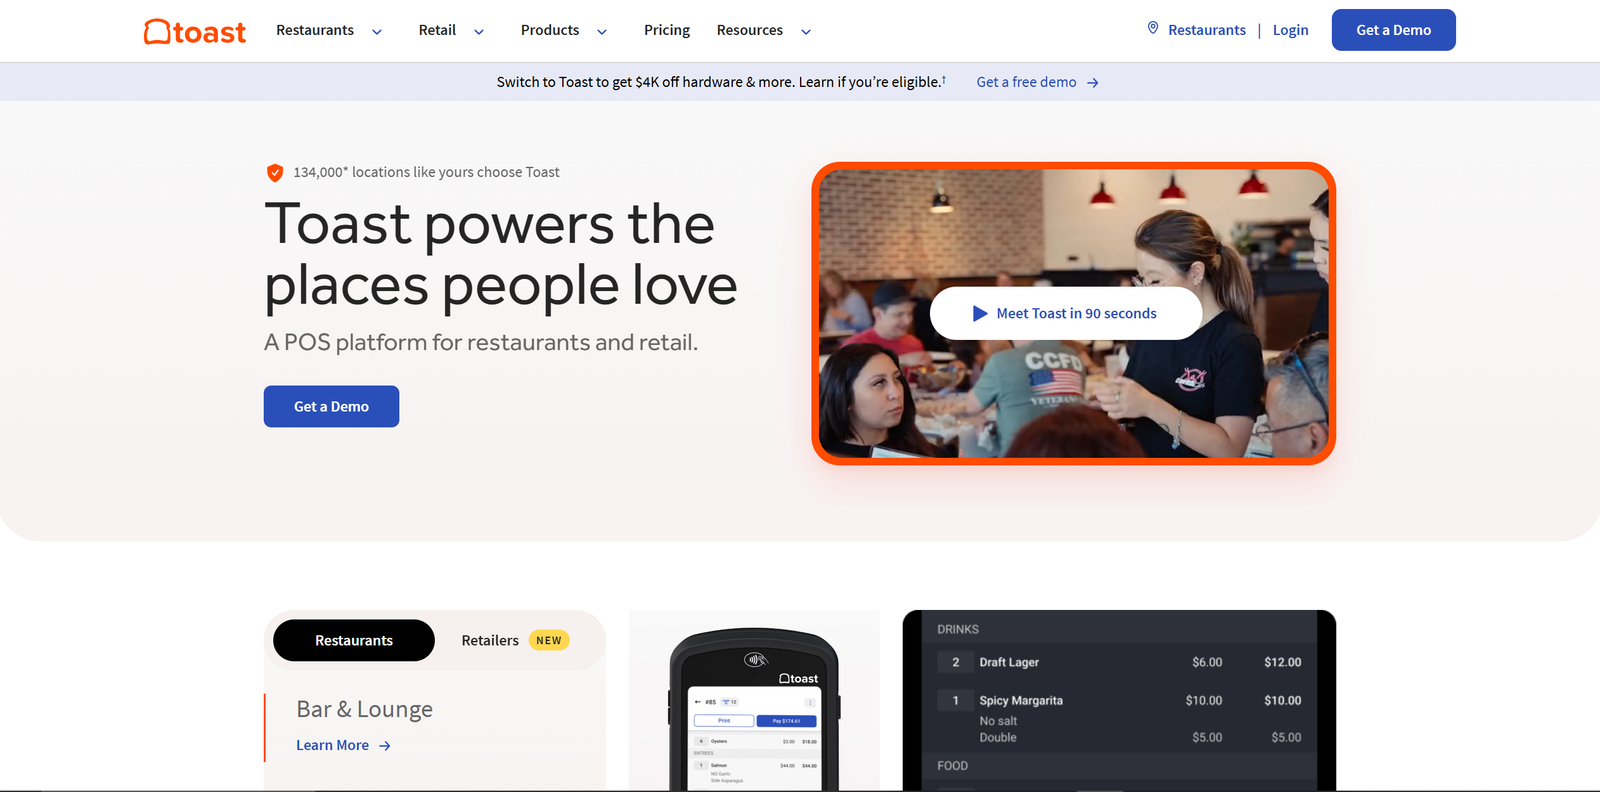Click the location pin icon beside Restaurants
1600x792 pixels.
(x=1153, y=29)
